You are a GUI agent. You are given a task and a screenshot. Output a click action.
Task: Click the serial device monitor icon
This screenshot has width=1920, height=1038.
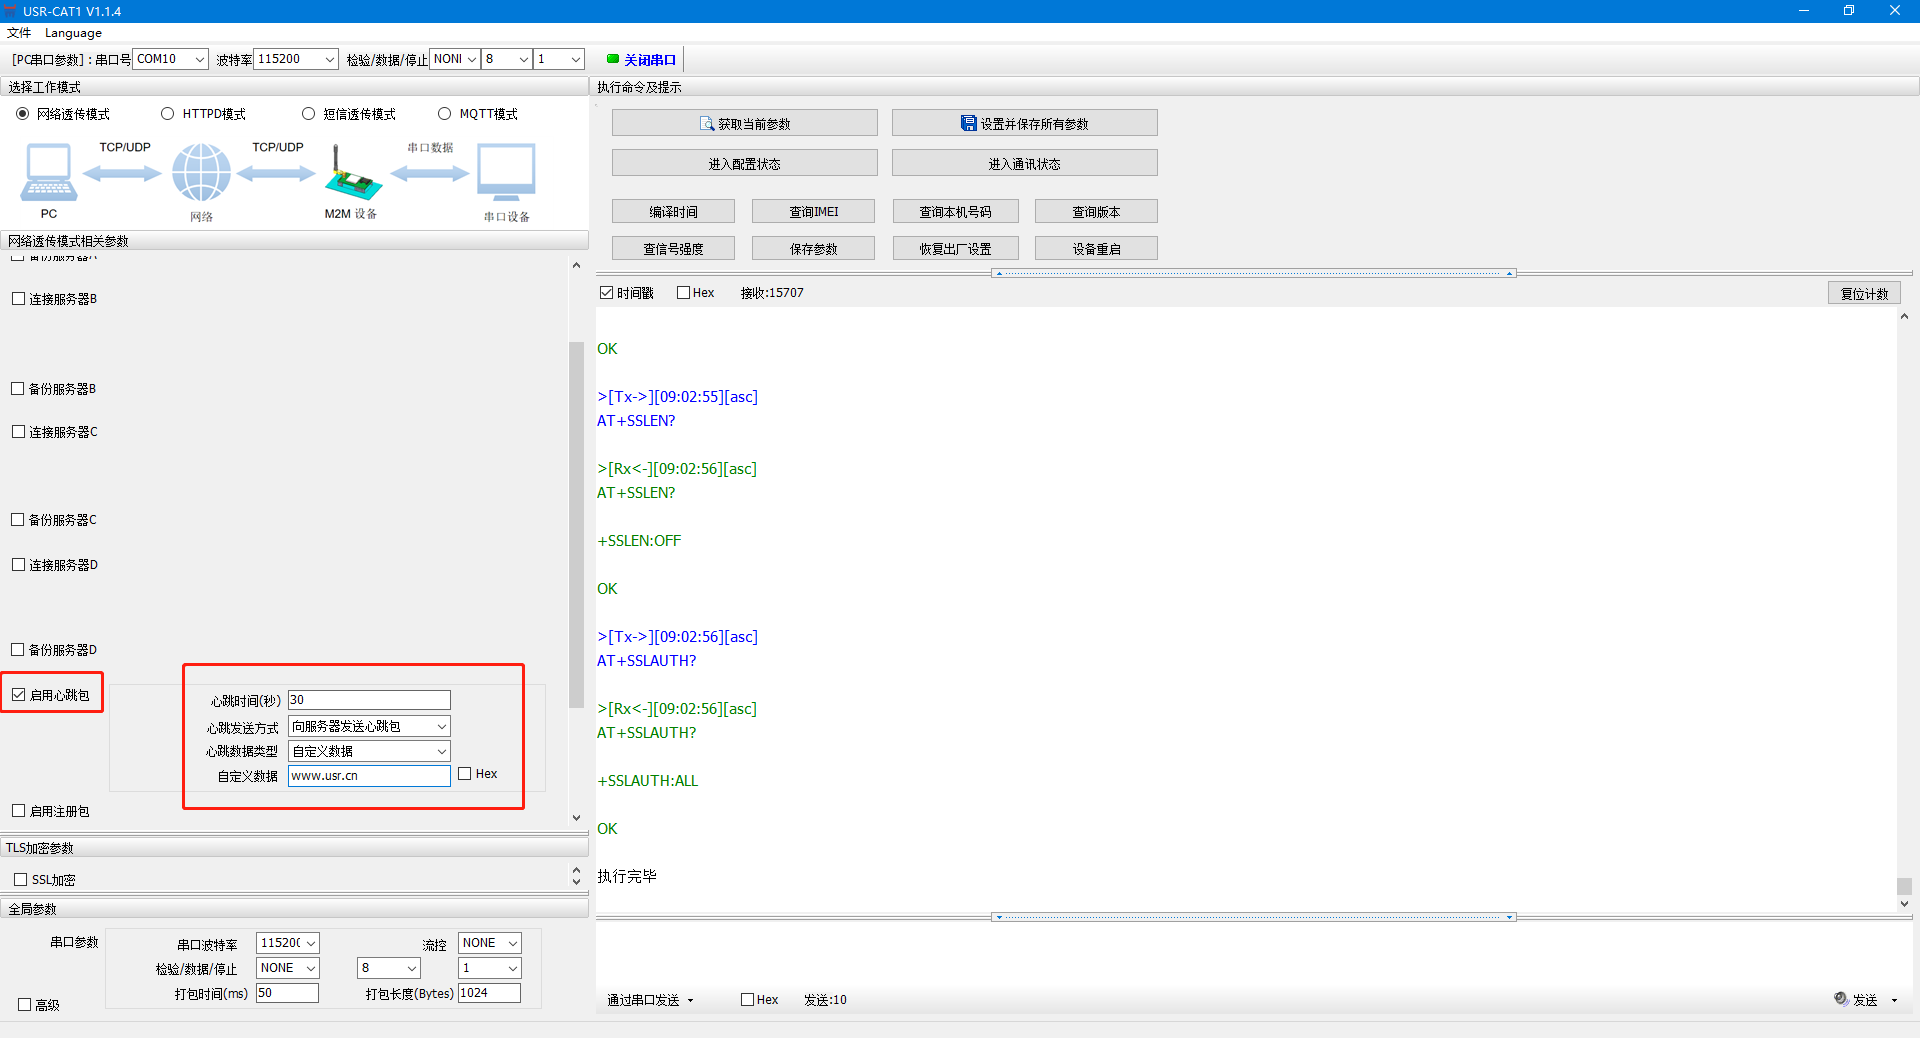[506, 172]
